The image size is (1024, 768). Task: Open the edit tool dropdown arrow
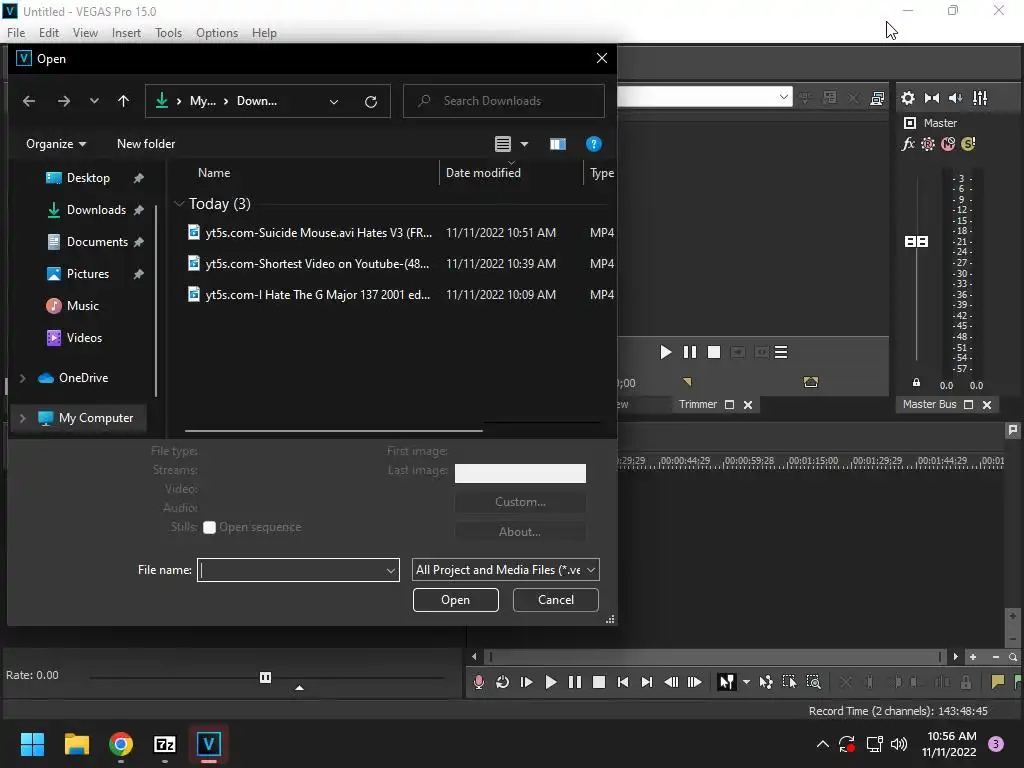click(746, 682)
